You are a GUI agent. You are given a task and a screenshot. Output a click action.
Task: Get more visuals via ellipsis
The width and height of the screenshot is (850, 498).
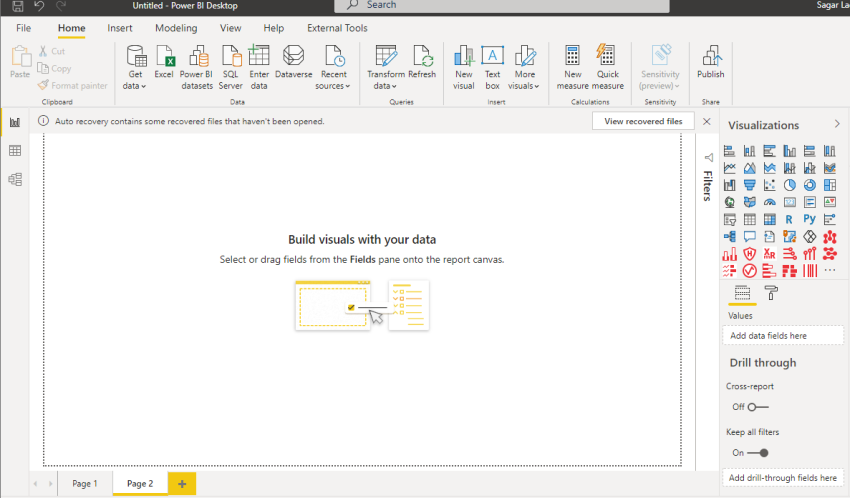(x=830, y=270)
